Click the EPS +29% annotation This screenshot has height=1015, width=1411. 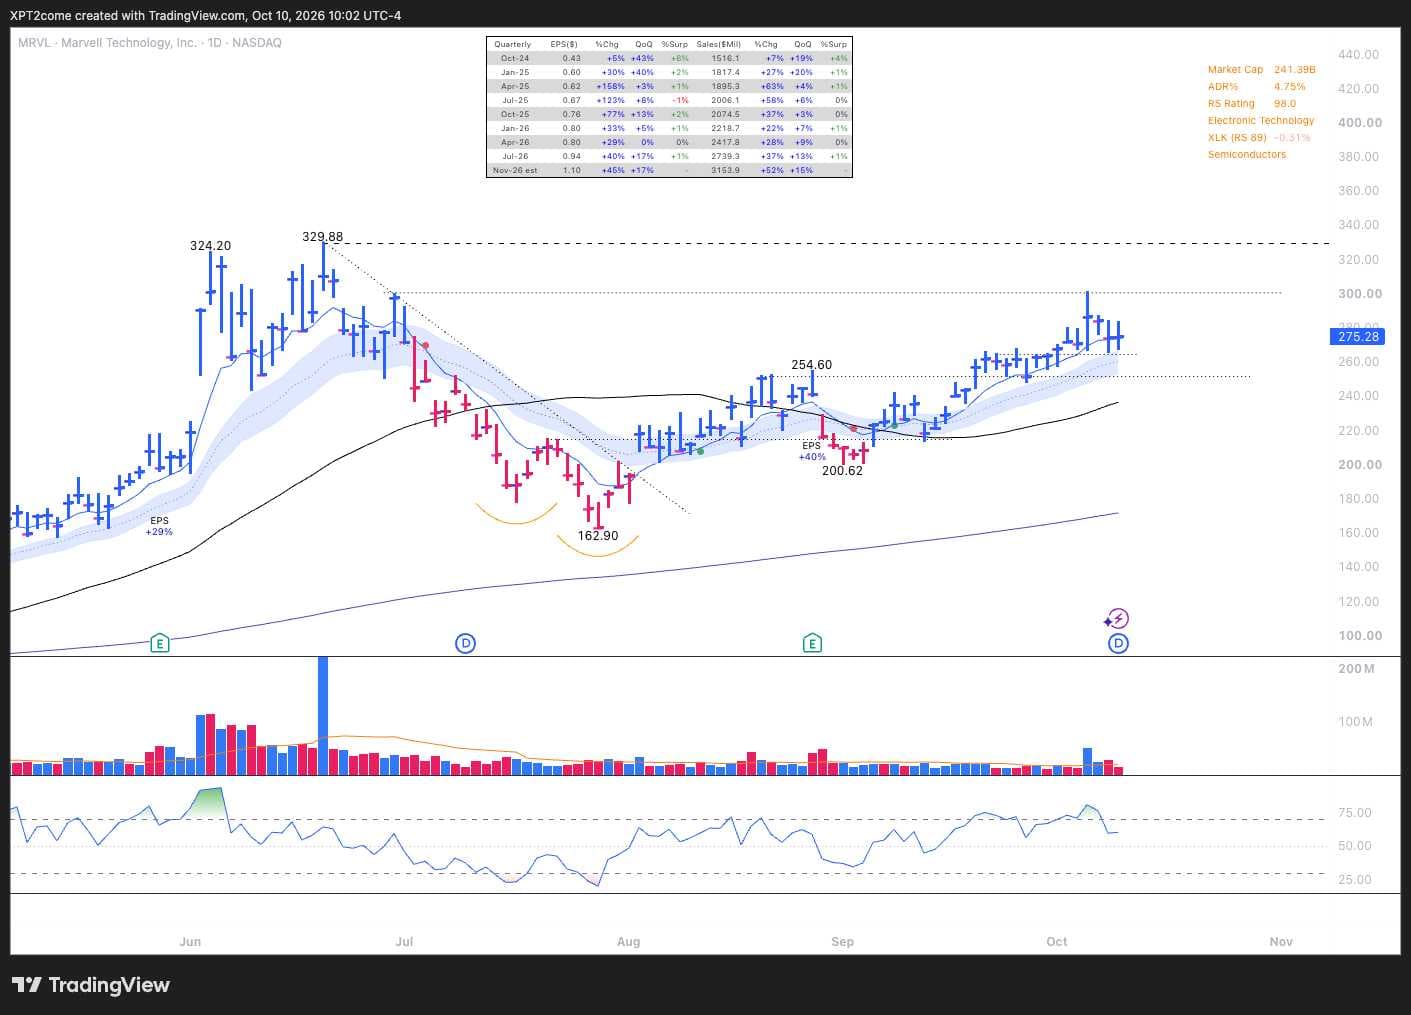tap(159, 526)
